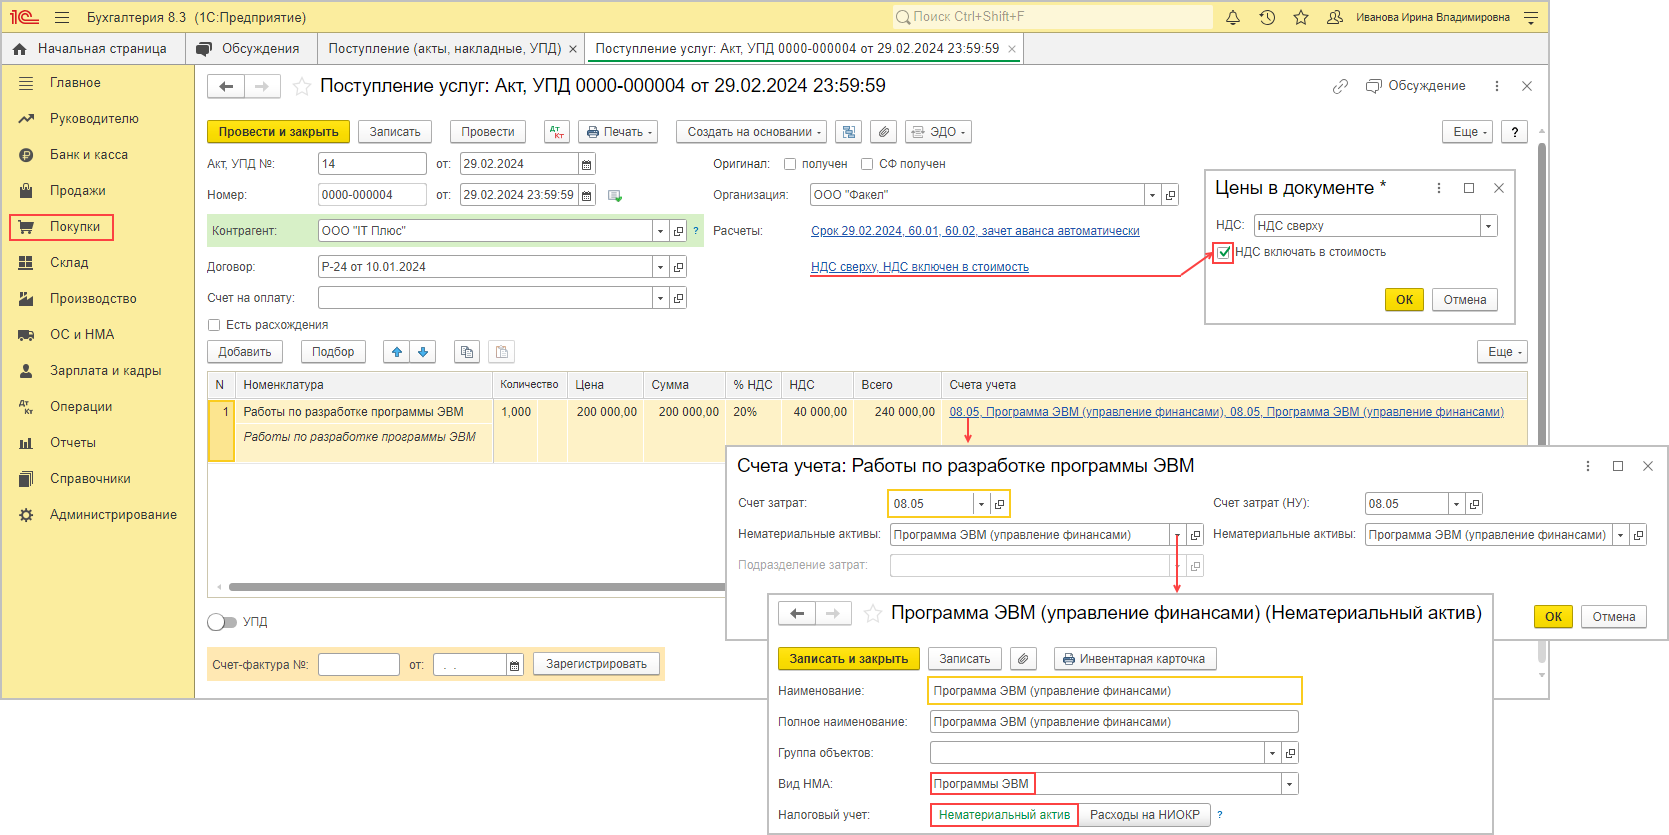Open the 1C main menu hamburger icon
Image resolution: width=1669 pixels, height=835 pixels.
click(62, 17)
